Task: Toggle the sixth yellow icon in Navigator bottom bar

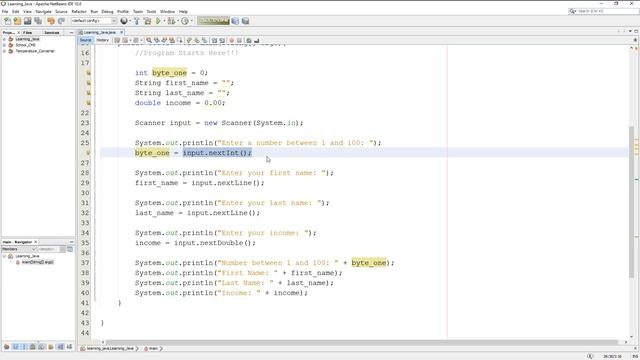Action: [x=51, y=347]
